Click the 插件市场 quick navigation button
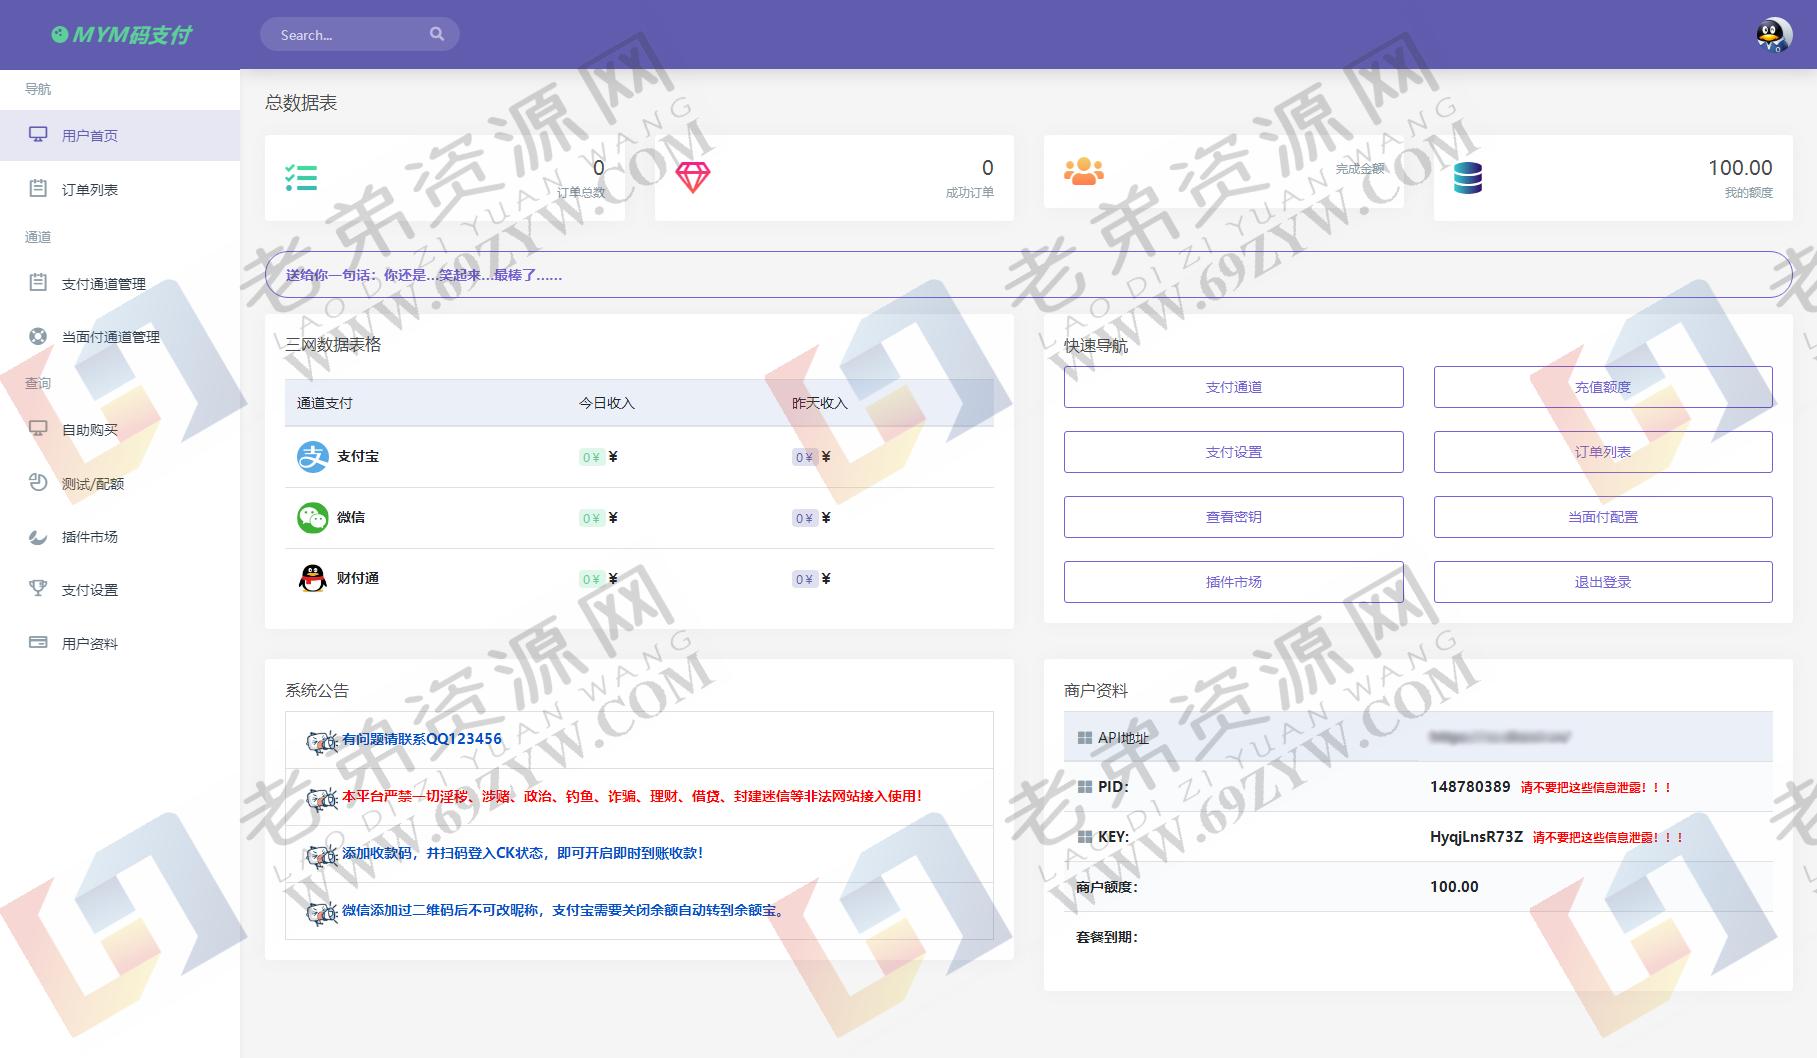Viewport: 1817px width, 1058px height. click(1233, 582)
